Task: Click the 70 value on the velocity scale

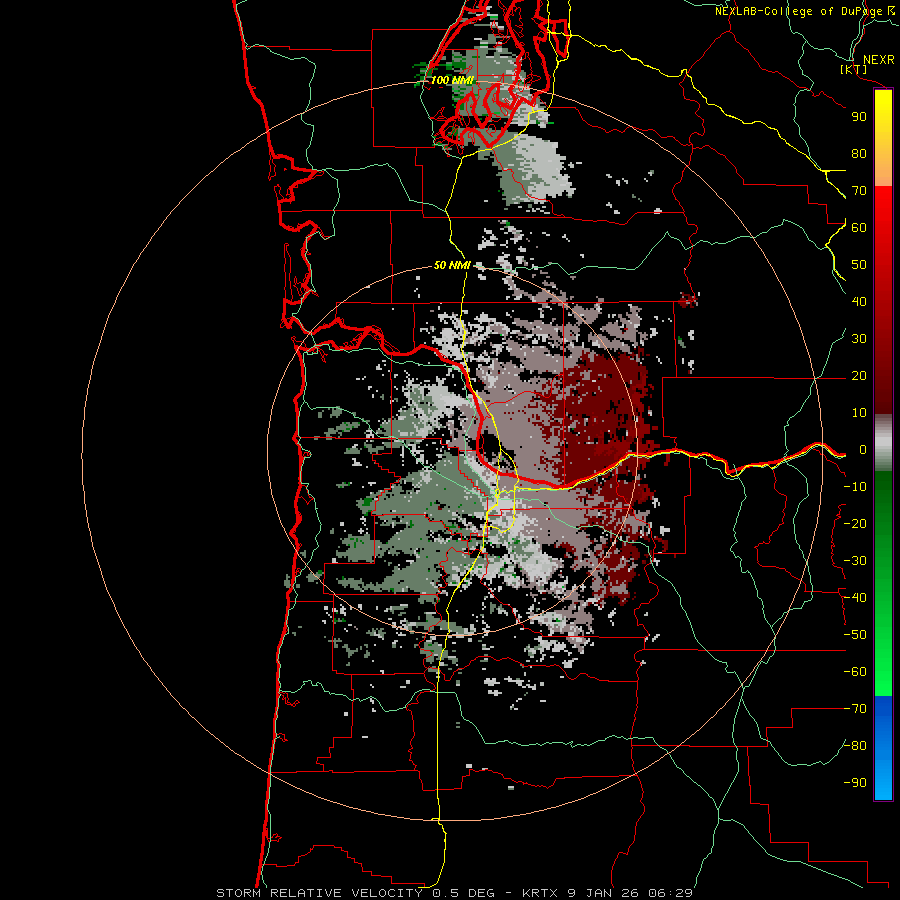Action: 859,191
